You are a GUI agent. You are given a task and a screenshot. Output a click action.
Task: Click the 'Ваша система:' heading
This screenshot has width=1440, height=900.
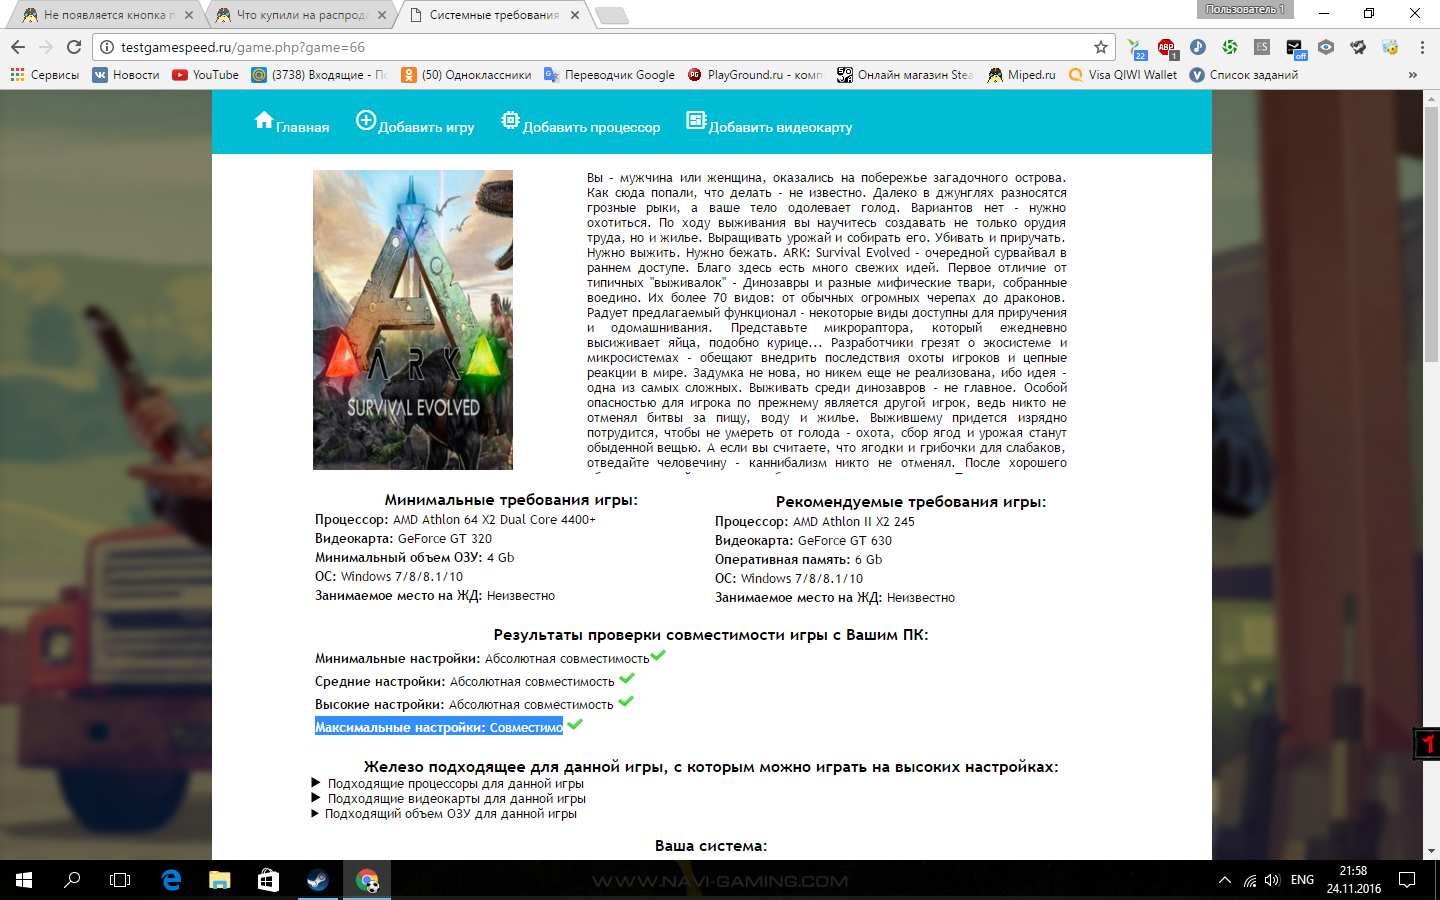coord(711,846)
